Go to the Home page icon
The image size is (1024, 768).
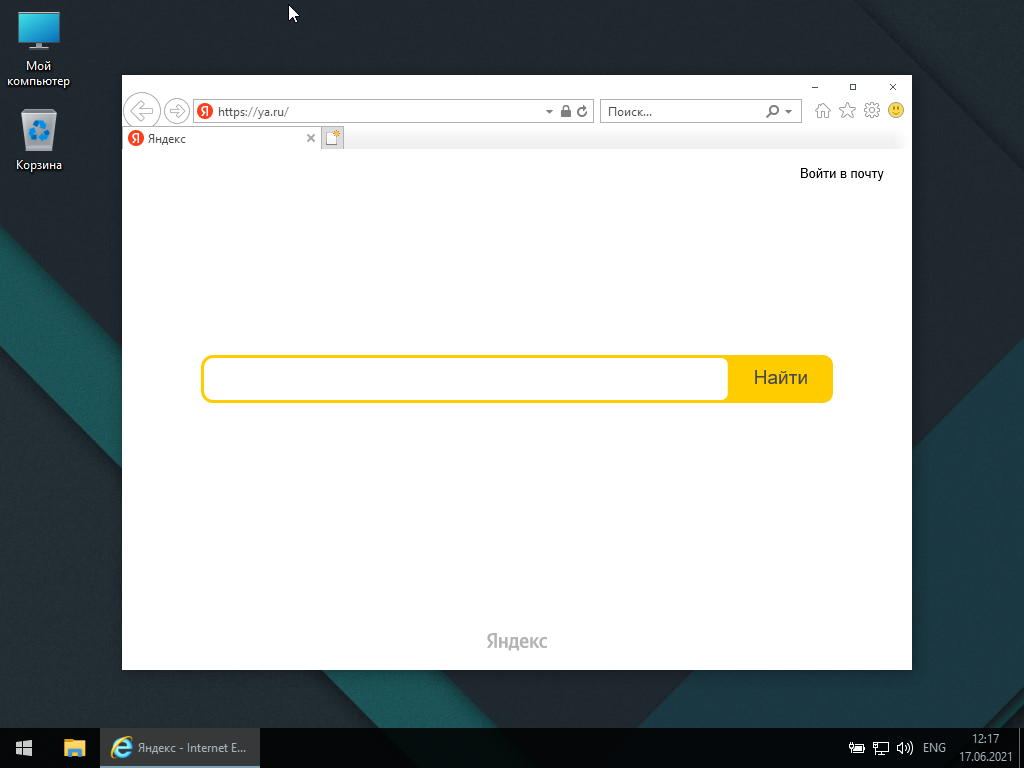[823, 111]
